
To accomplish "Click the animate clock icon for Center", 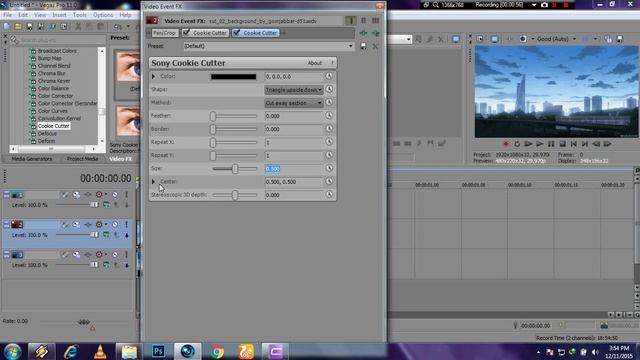I will click(x=329, y=181).
